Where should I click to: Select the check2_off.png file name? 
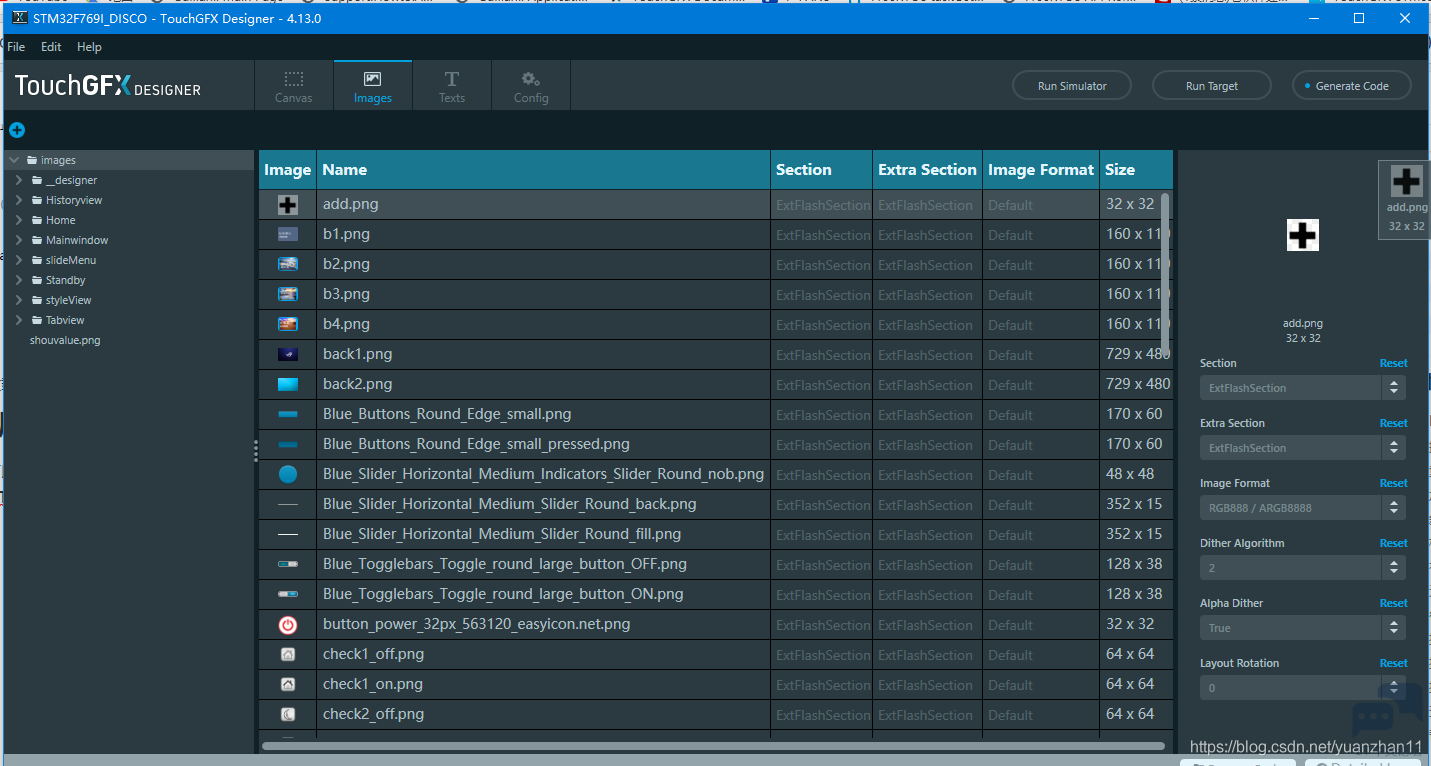coord(373,714)
